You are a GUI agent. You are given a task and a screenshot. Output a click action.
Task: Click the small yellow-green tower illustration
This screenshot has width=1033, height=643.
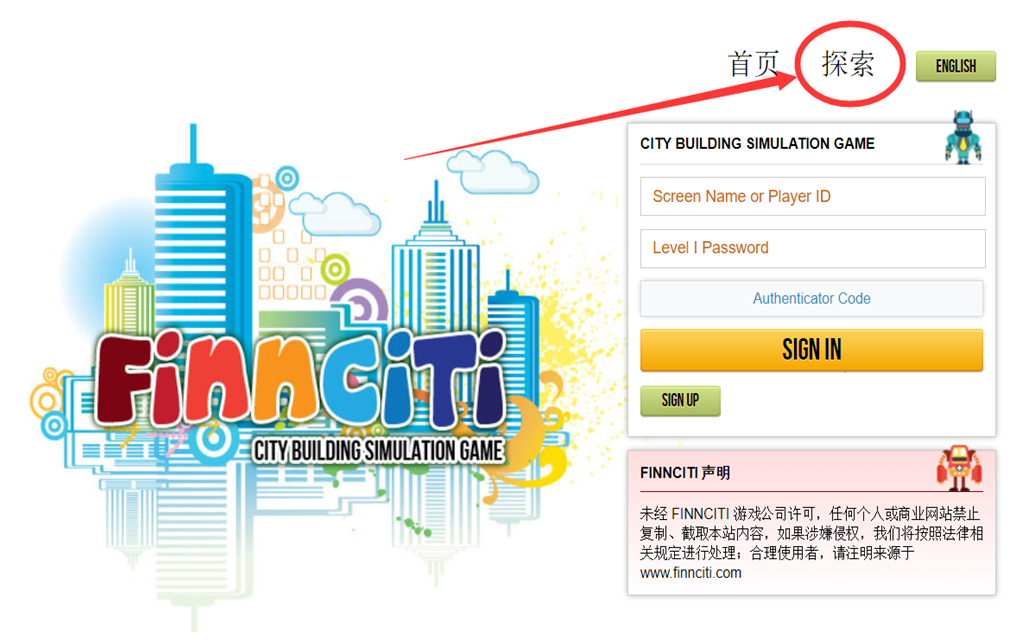[129, 293]
